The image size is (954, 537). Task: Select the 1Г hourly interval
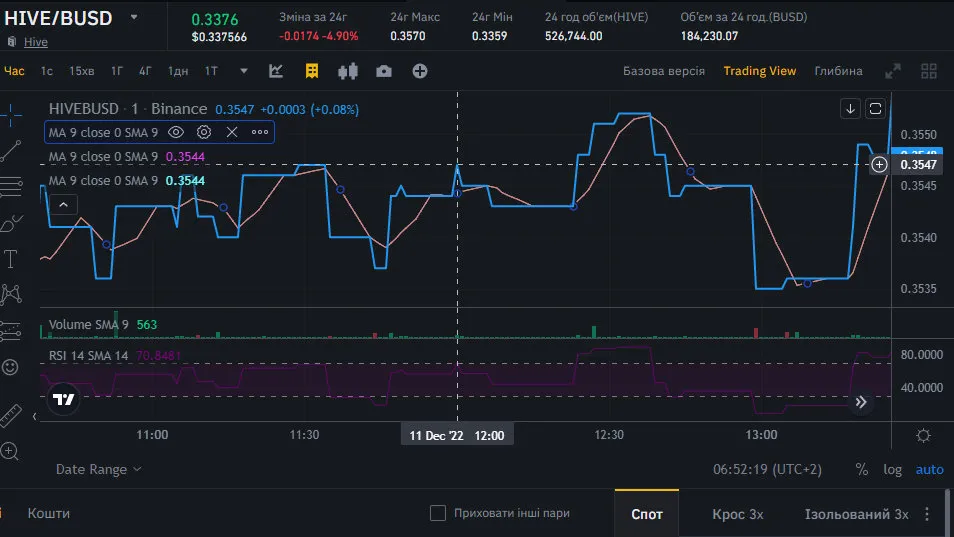[117, 71]
